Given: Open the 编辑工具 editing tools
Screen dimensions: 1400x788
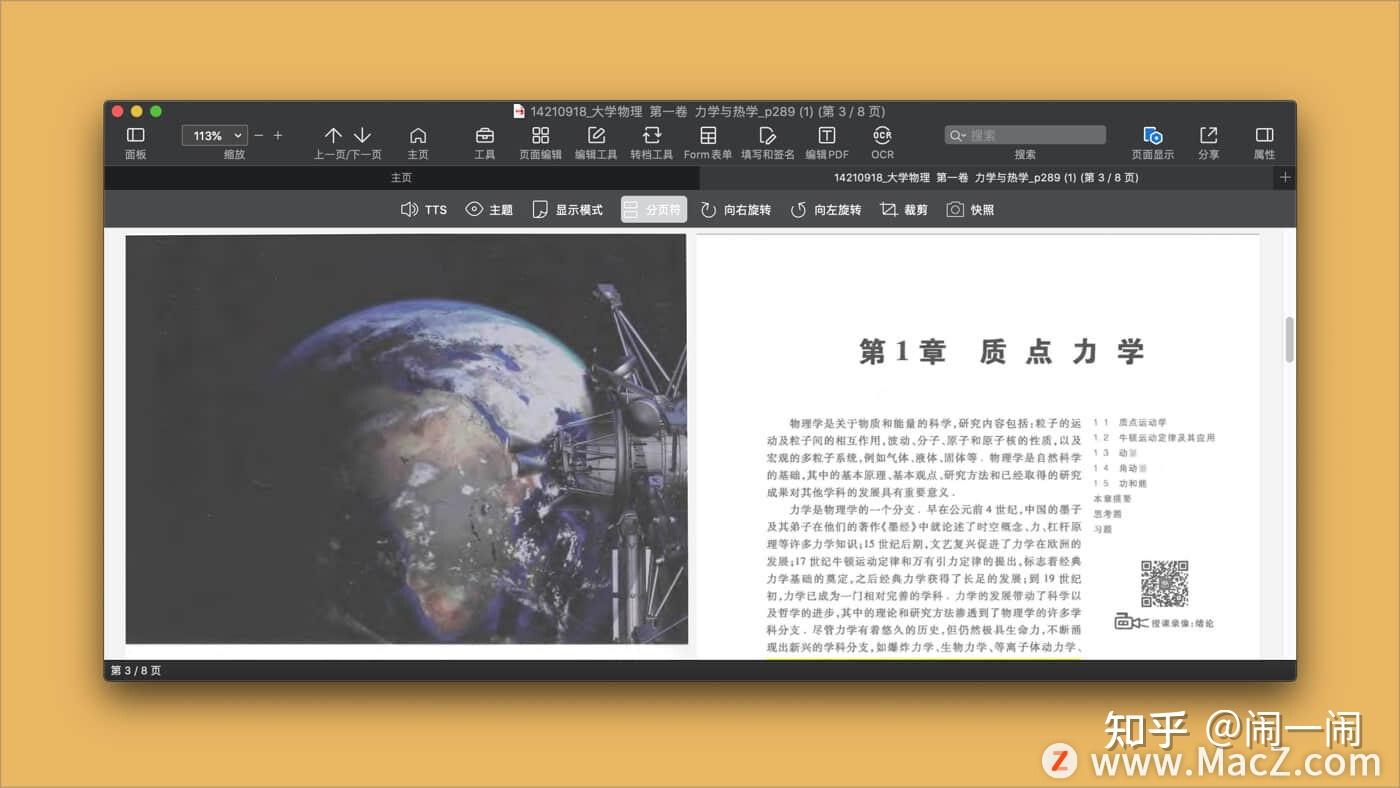Looking at the screenshot, I should coord(596,141).
